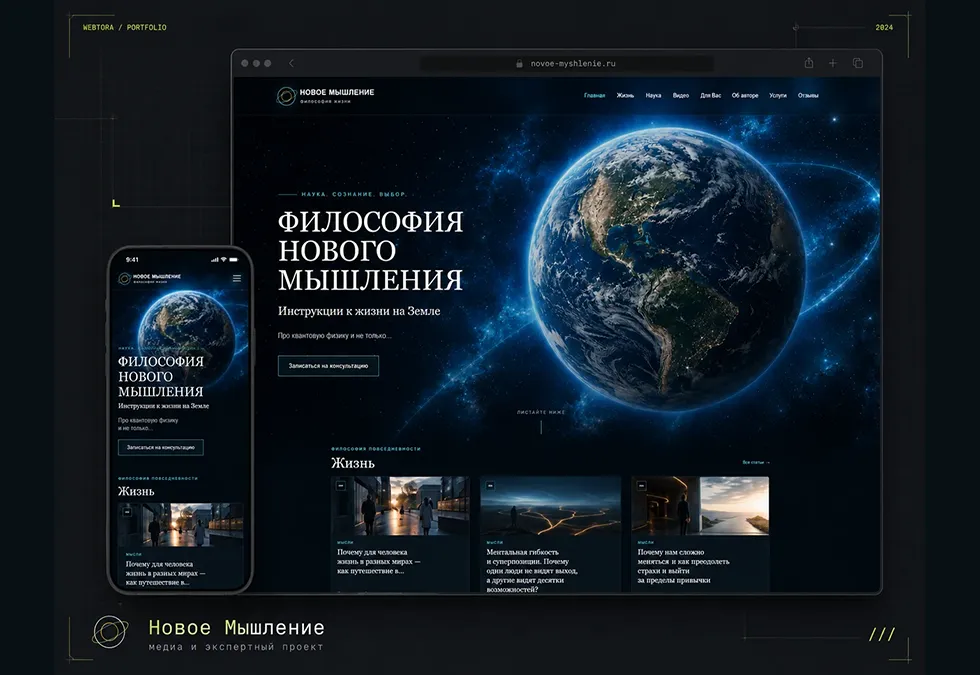Open article thumbnail with corridor and seascape

click(x=700, y=506)
